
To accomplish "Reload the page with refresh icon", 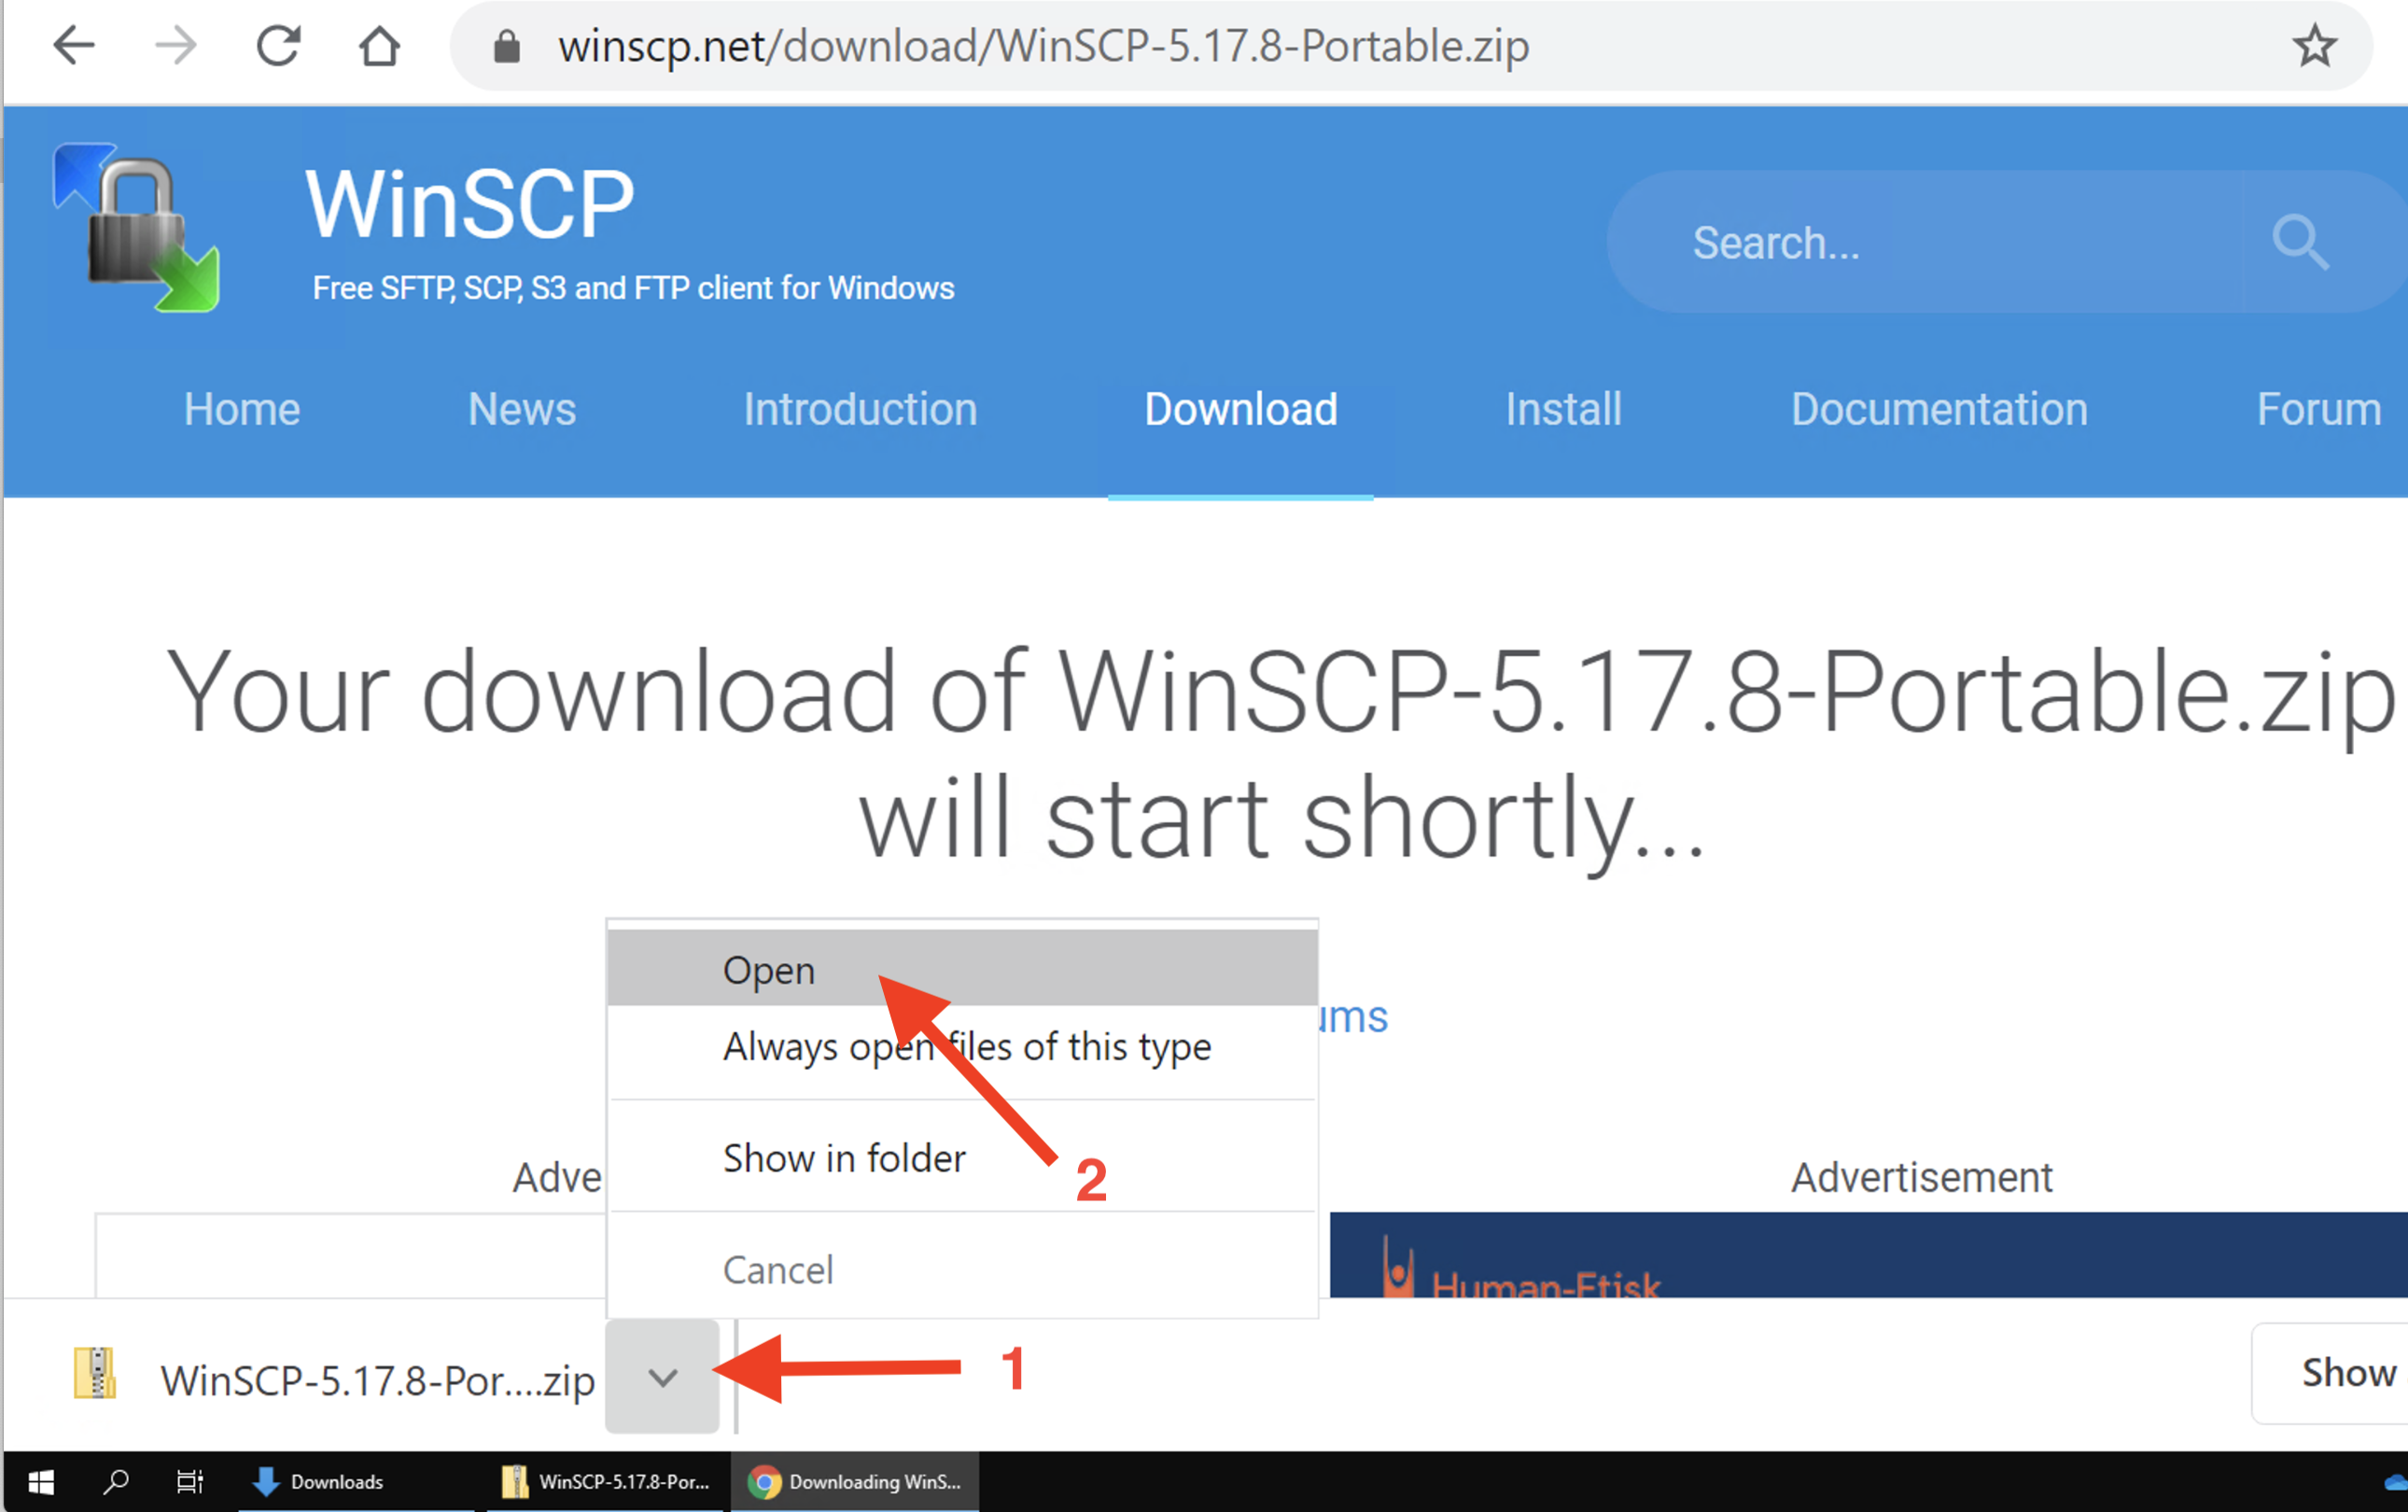I will pos(278,46).
